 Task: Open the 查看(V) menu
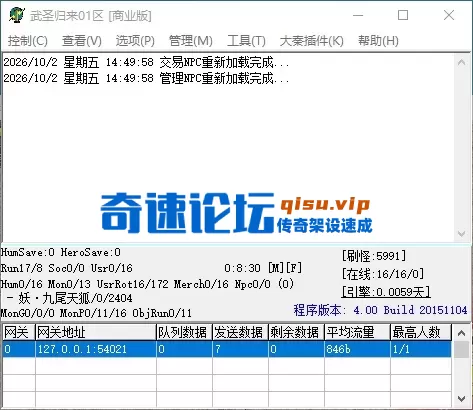tap(82, 41)
